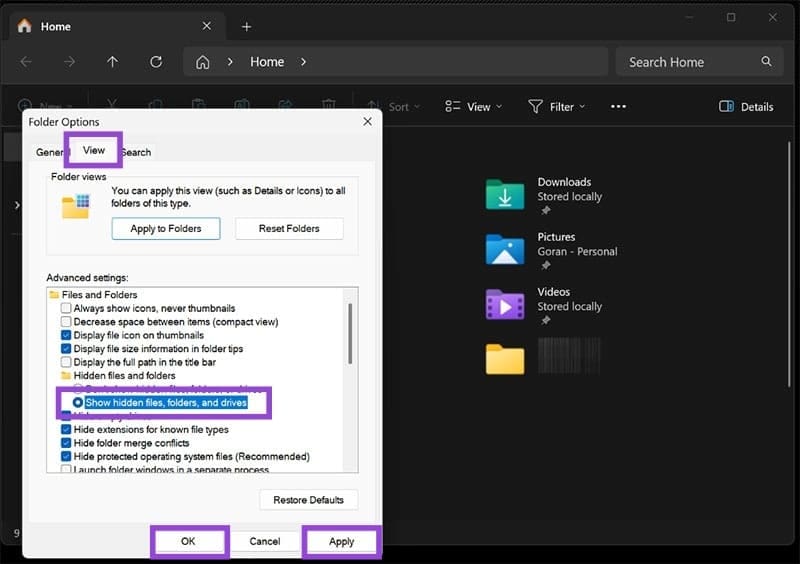Open the Downloads folder icon
This screenshot has width=800, height=564.
click(x=505, y=195)
